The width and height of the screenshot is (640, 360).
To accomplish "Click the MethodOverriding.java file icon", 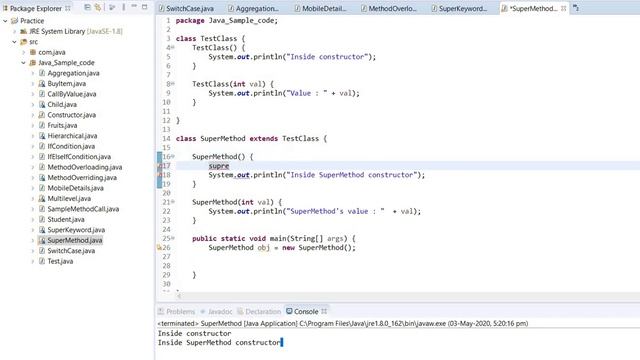I will point(42,178).
